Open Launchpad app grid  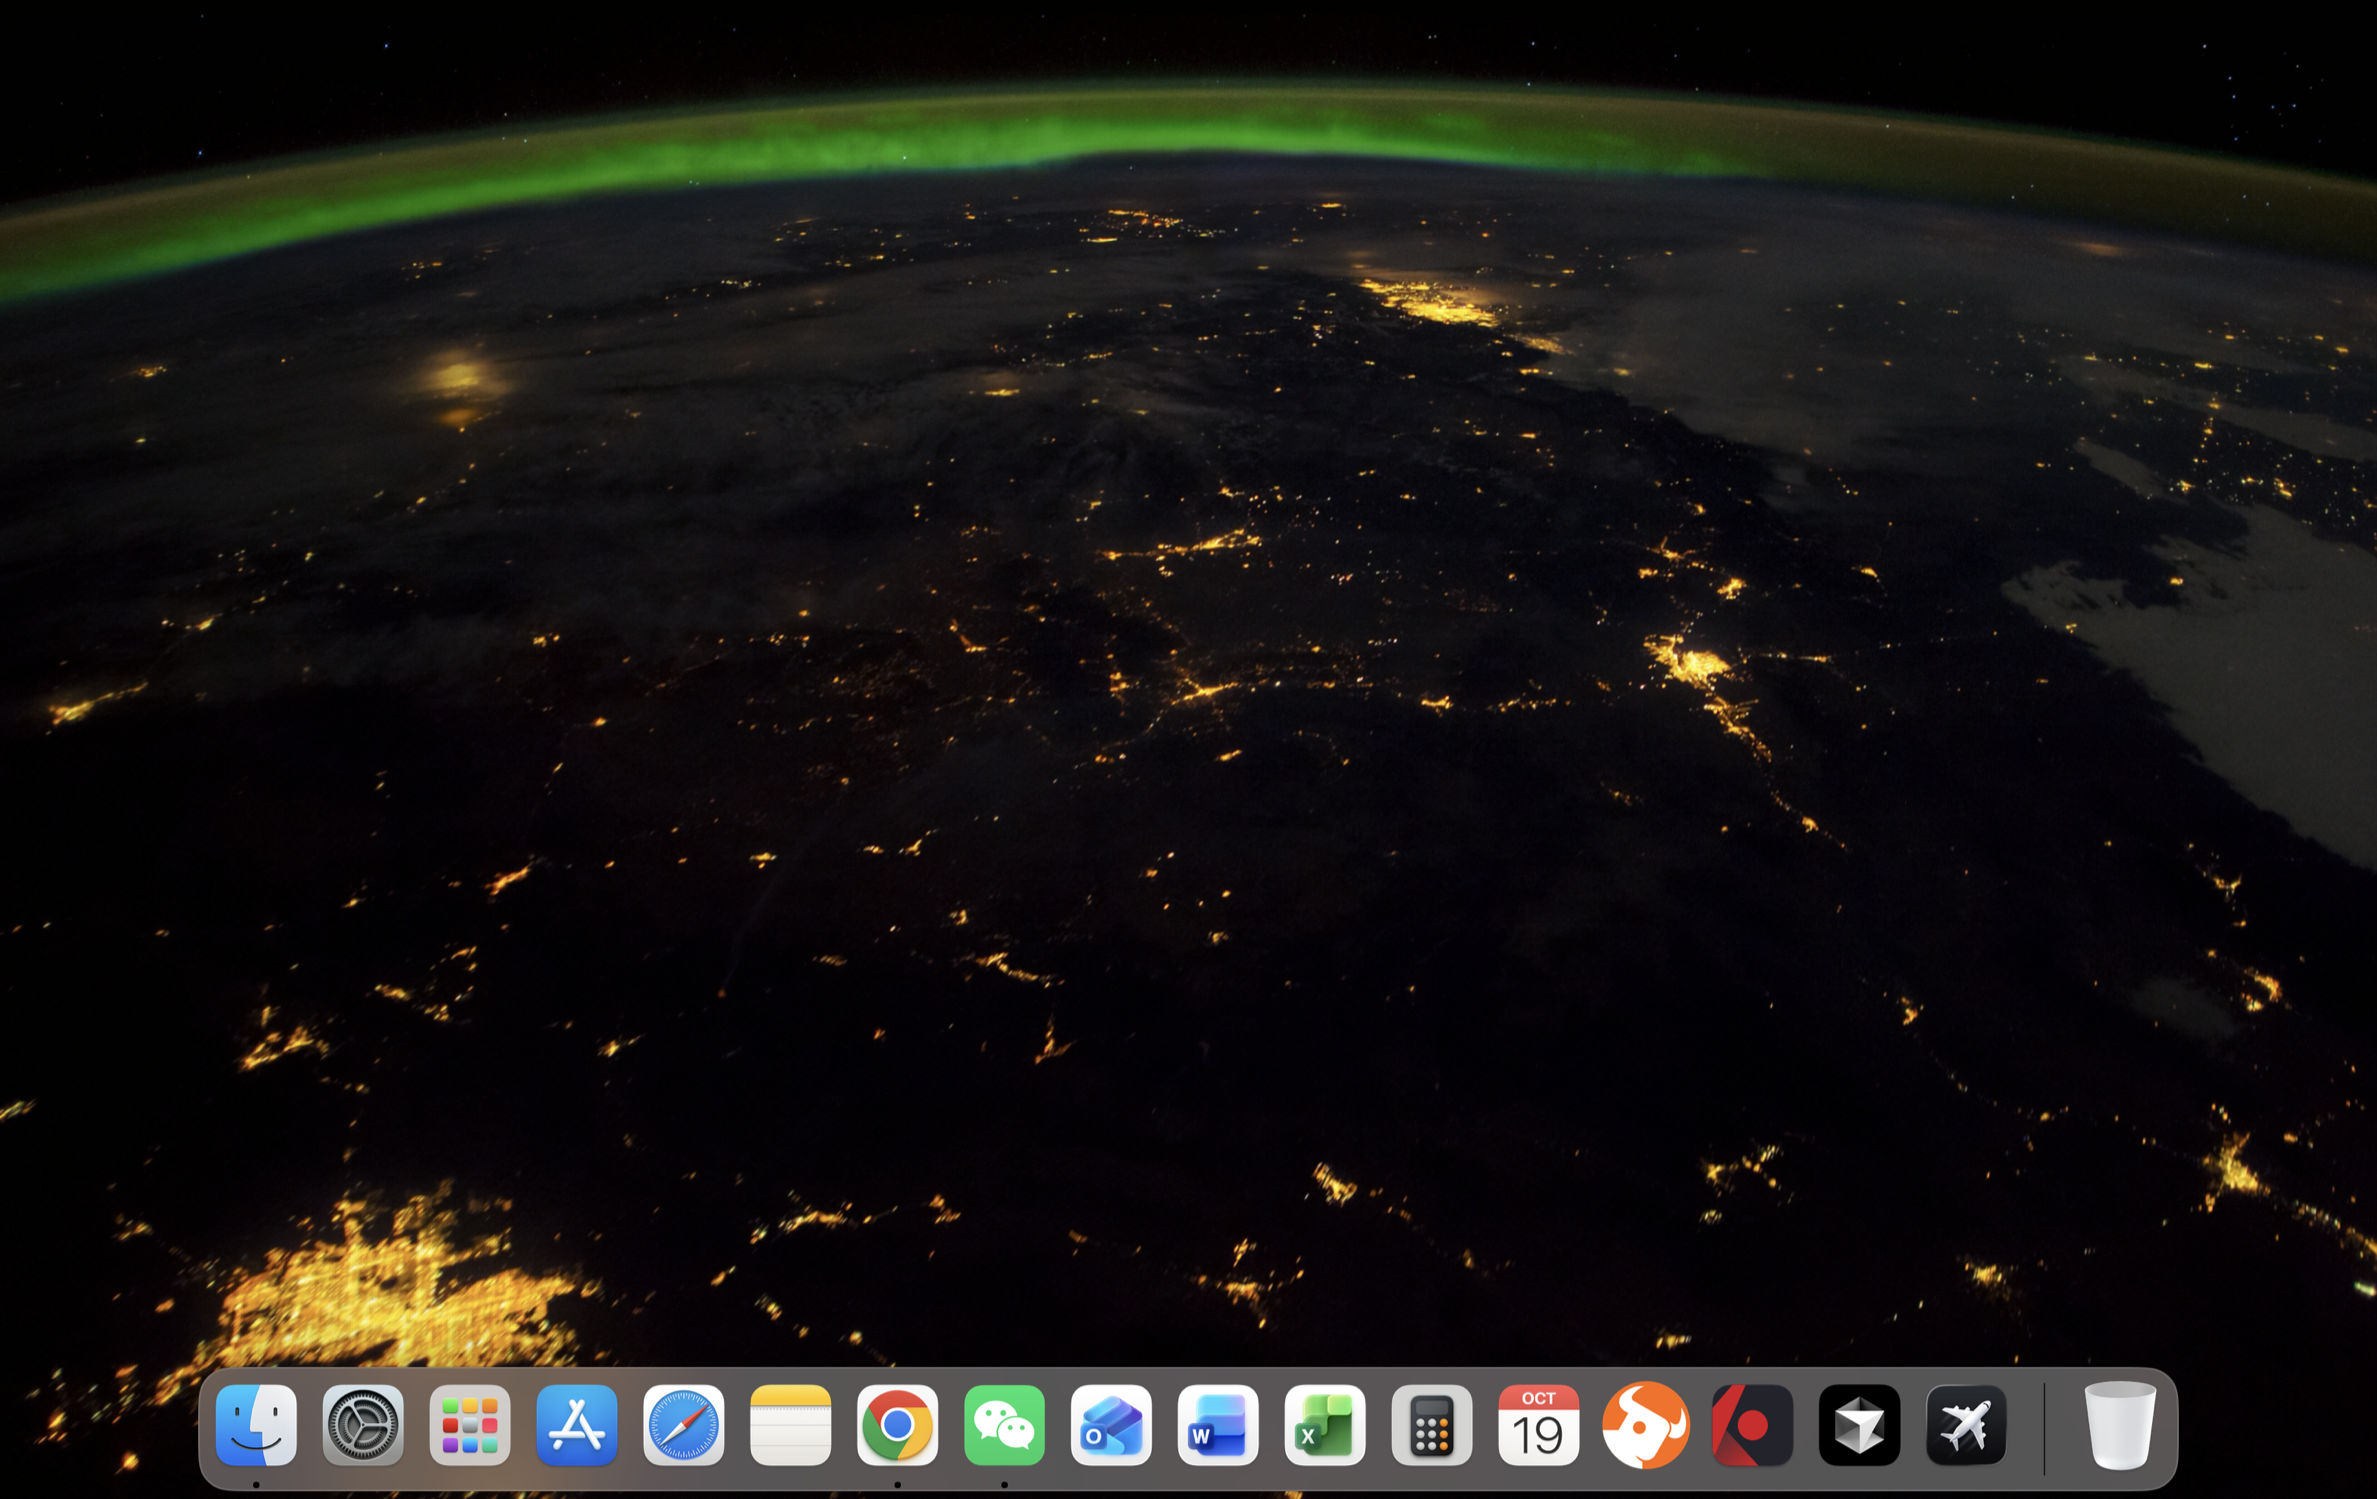[x=470, y=1425]
